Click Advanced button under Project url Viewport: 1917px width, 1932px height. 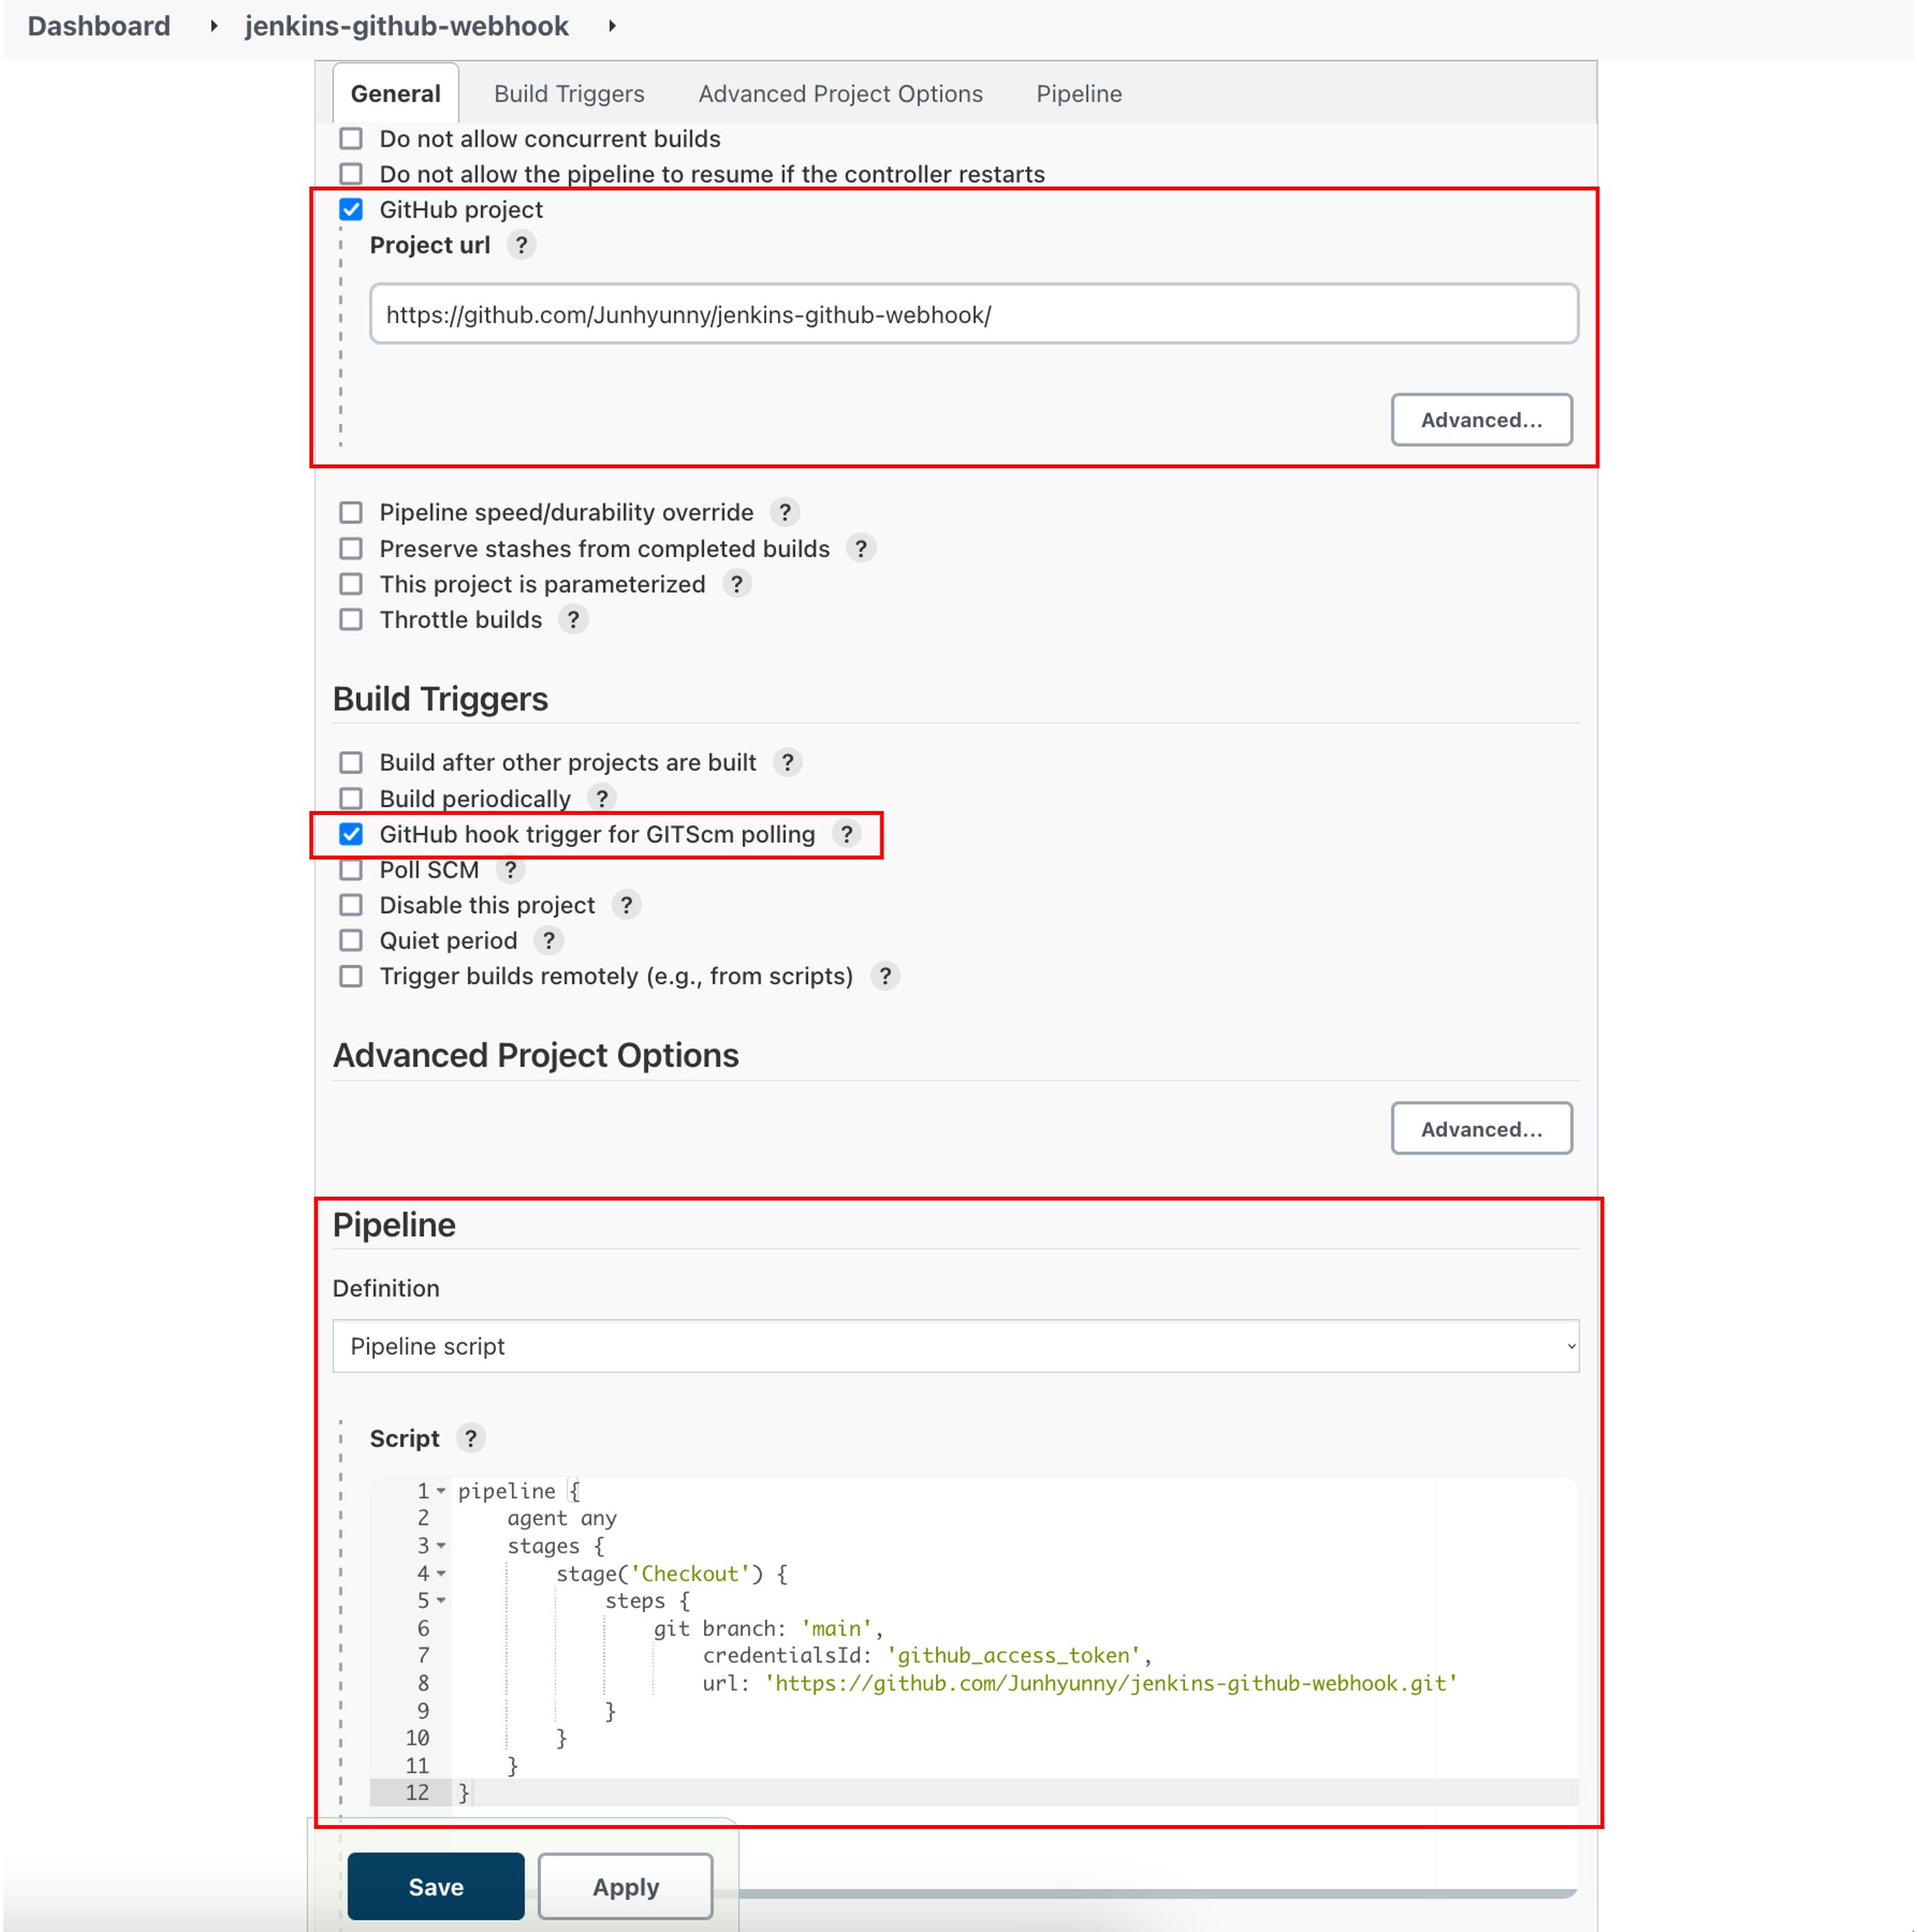pyautogui.click(x=1480, y=420)
